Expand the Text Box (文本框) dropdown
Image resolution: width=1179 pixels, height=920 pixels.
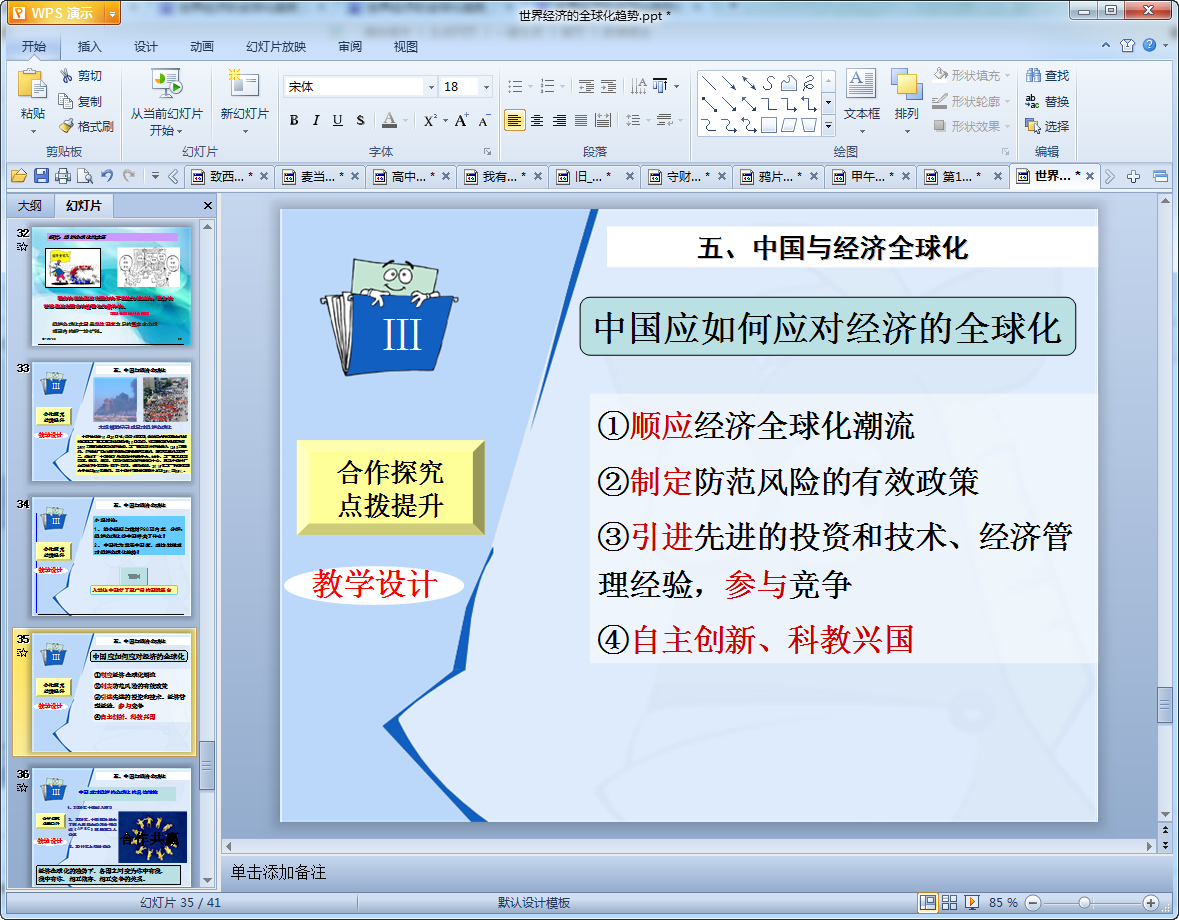point(862,131)
